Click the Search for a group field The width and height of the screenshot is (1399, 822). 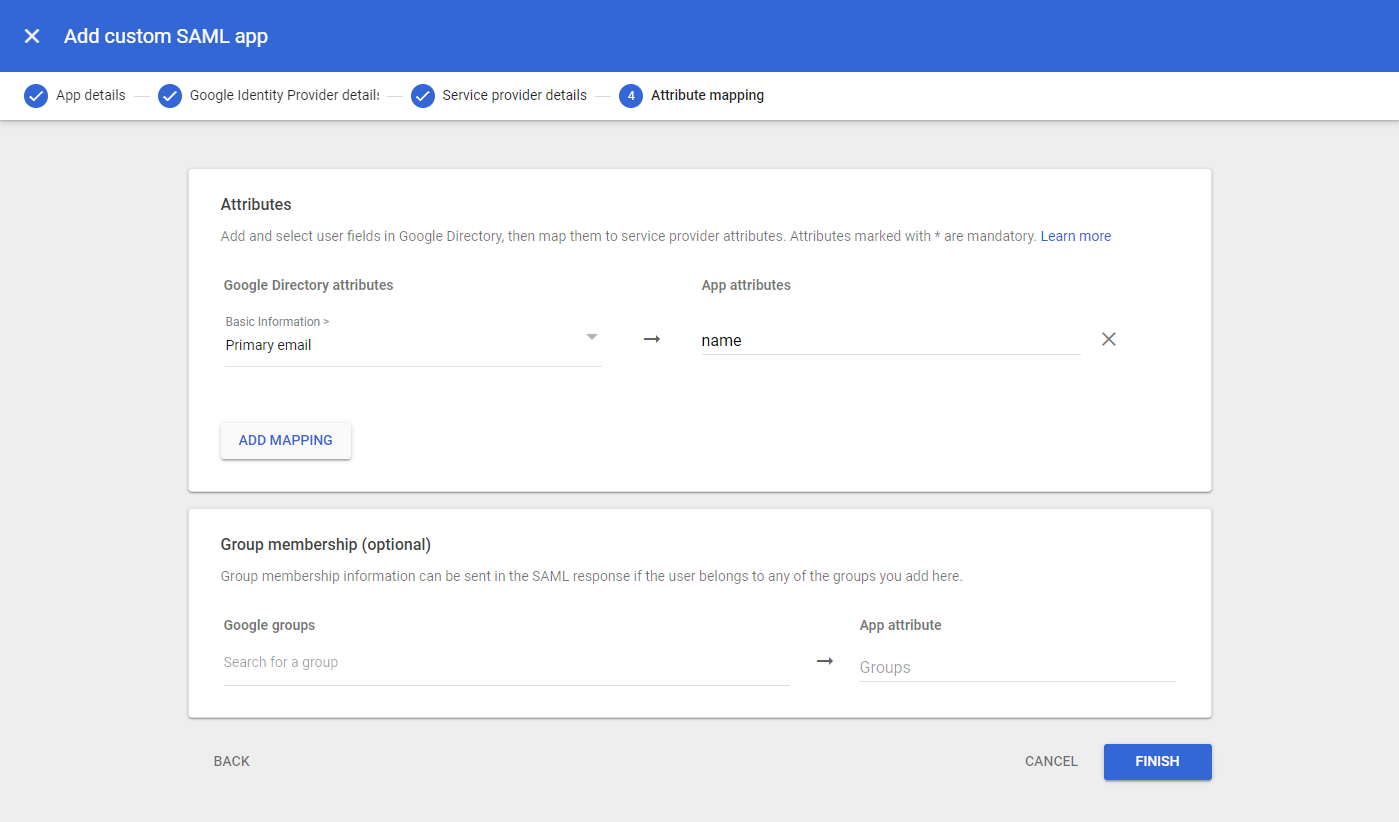click(x=507, y=663)
